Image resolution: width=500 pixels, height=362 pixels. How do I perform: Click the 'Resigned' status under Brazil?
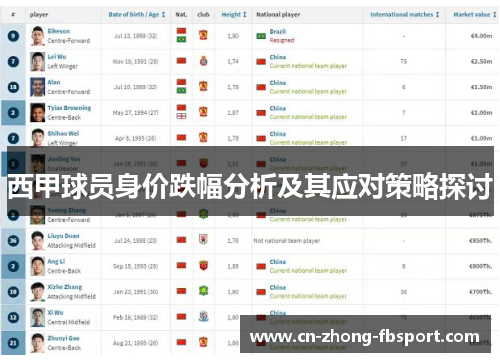282,40
